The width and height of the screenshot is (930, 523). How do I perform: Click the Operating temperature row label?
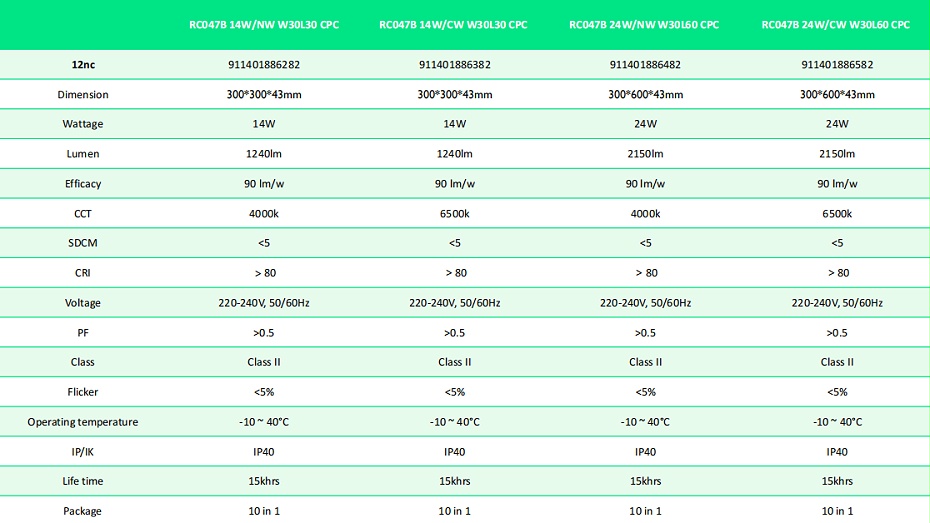[83, 422]
